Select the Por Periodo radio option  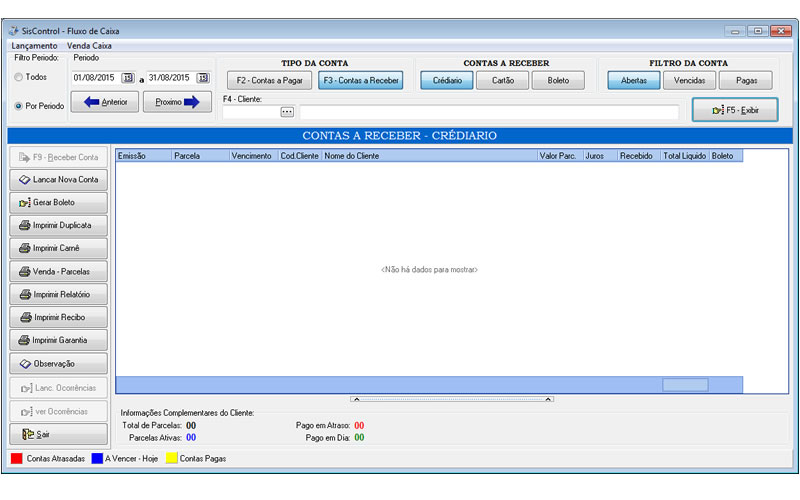(x=19, y=106)
